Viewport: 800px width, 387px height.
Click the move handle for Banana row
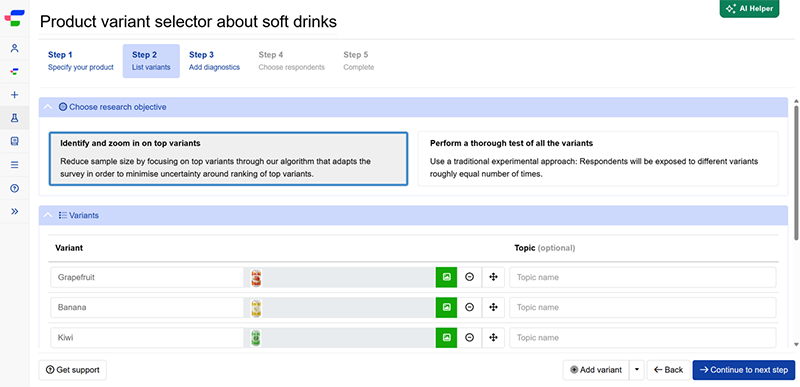point(493,307)
